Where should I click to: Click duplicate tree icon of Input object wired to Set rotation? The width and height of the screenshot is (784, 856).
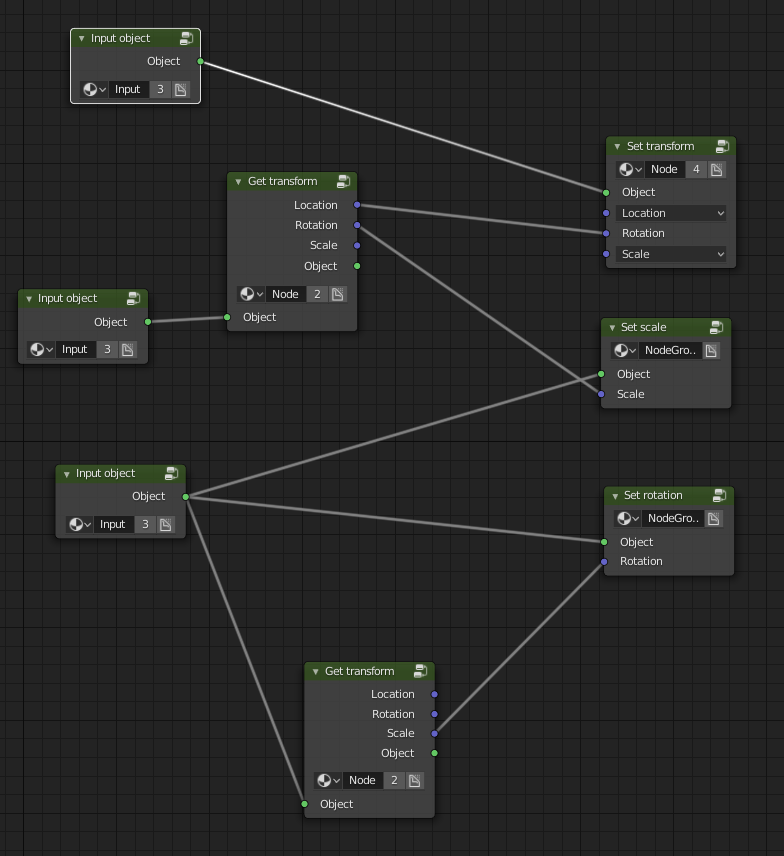point(165,525)
